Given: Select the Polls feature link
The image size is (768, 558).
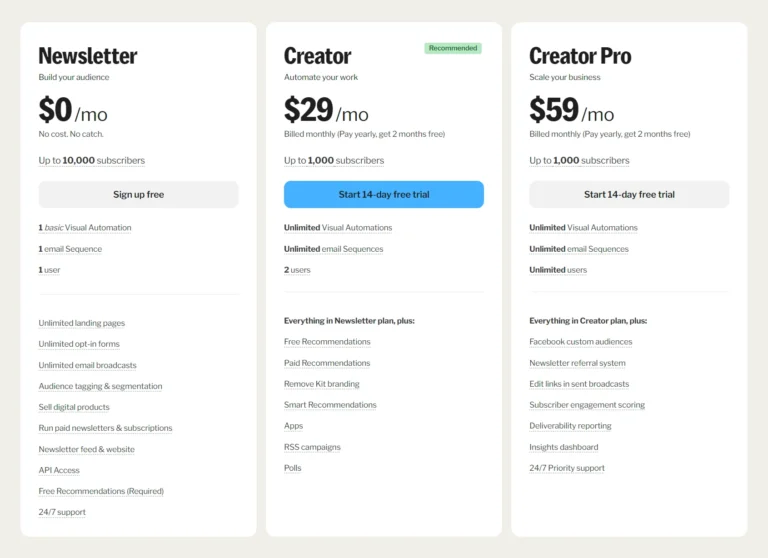Looking at the screenshot, I should [292, 468].
